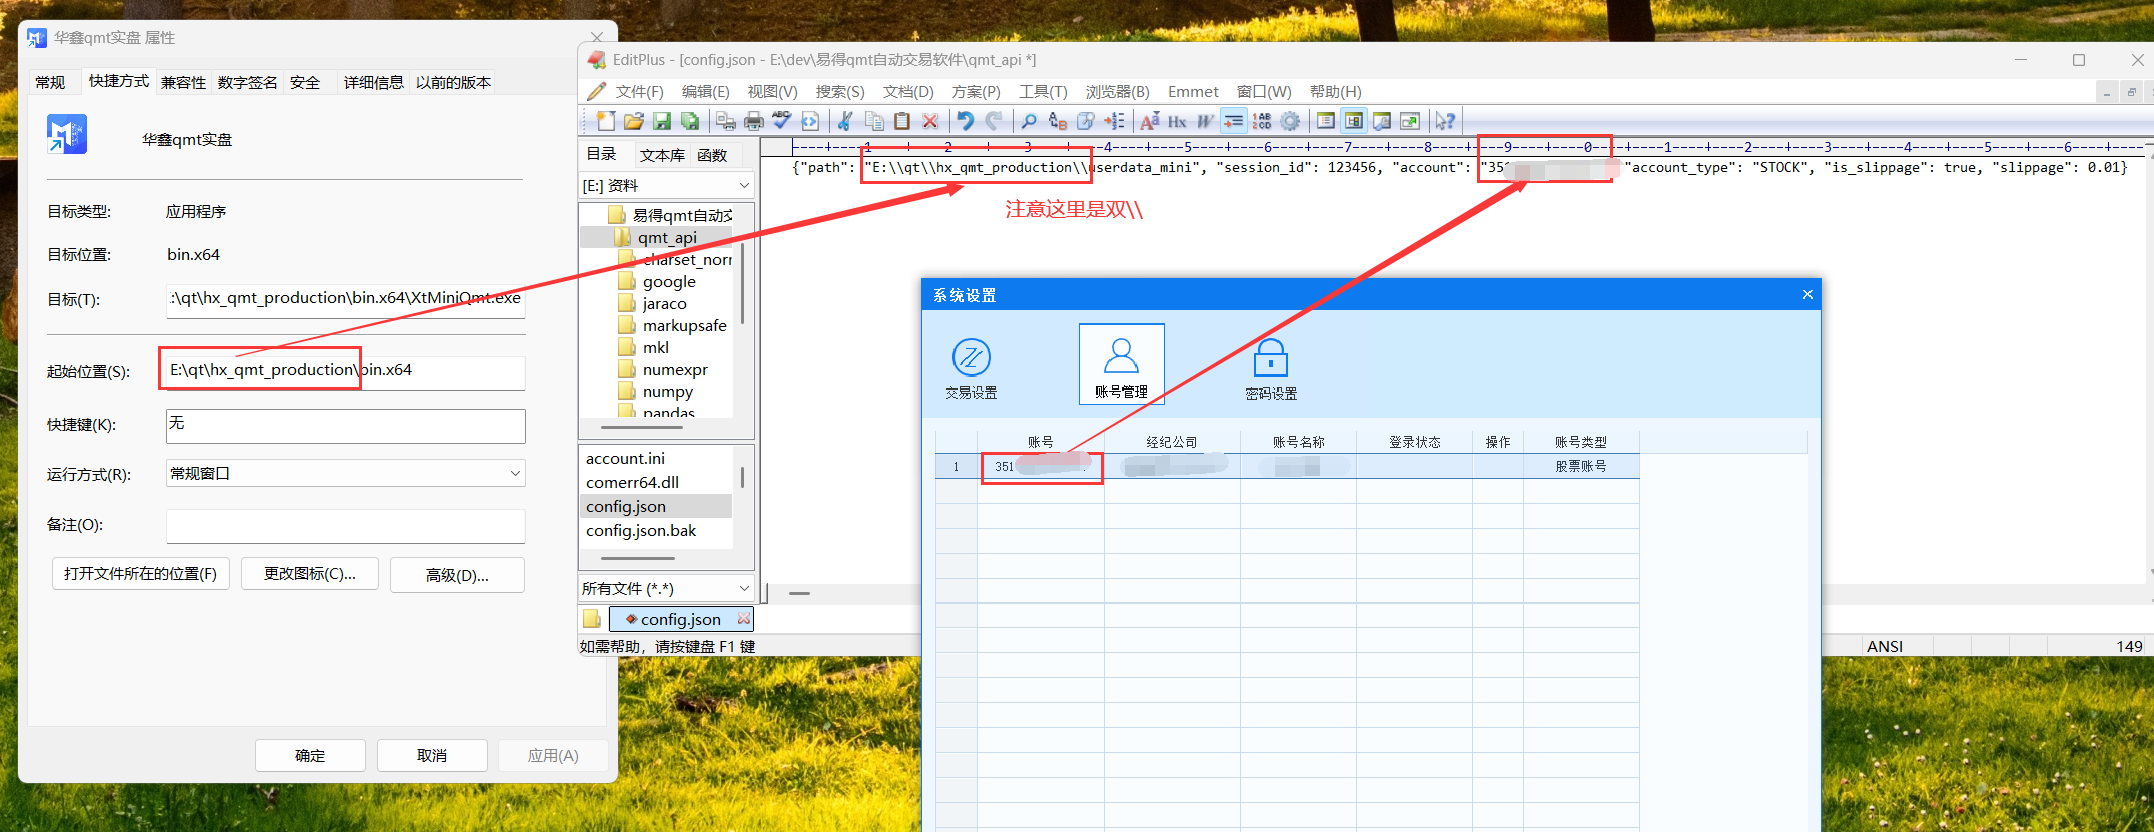
Task: Close the 系统设置 dialog
Action: (1807, 294)
